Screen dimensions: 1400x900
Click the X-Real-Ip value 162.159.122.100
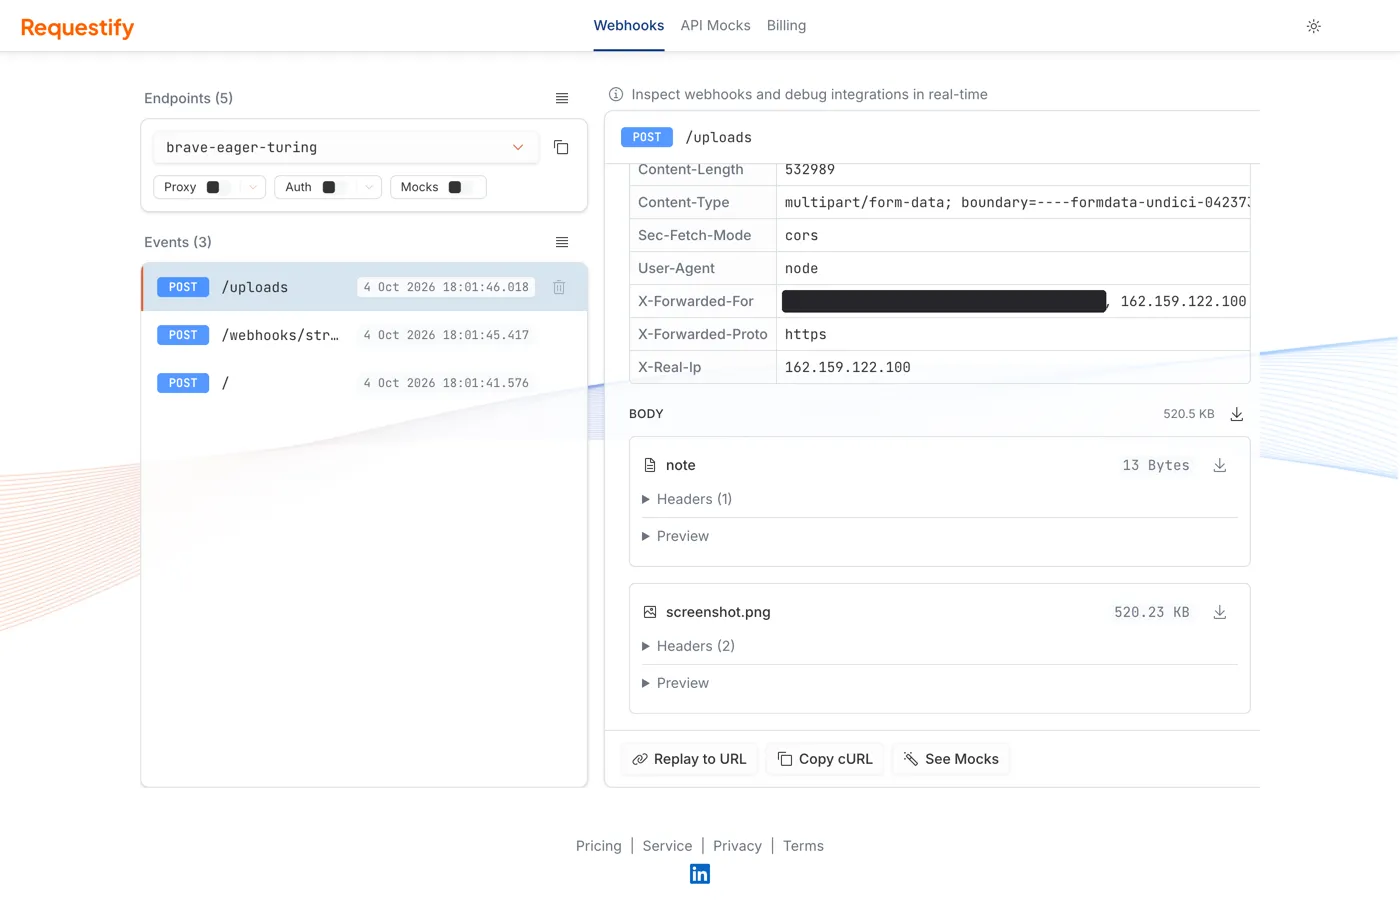coord(848,367)
